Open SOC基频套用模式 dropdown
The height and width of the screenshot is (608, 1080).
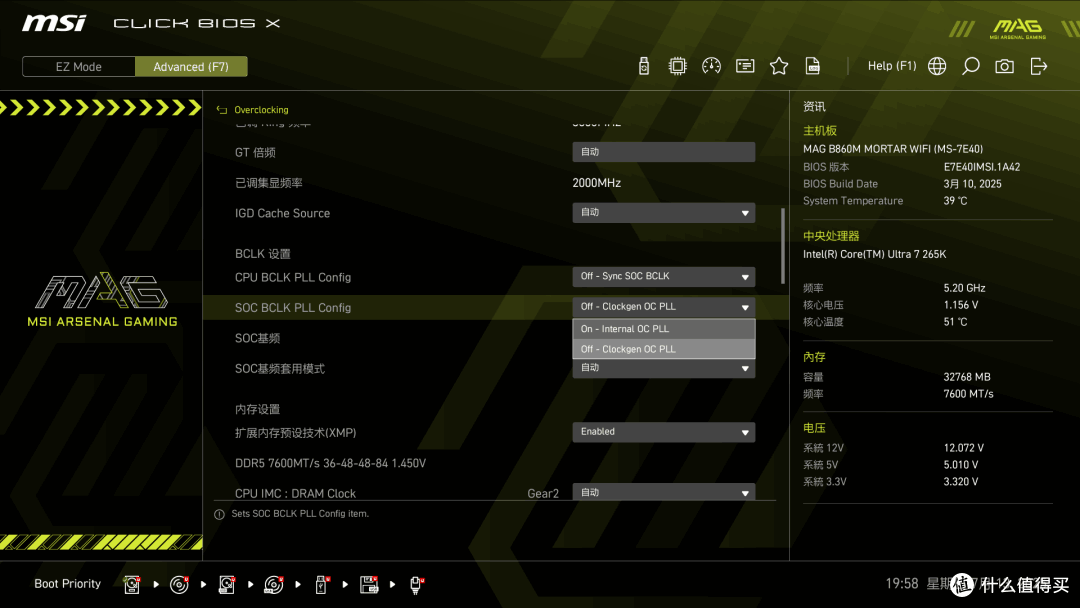pyautogui.click(x=663, y=368)
